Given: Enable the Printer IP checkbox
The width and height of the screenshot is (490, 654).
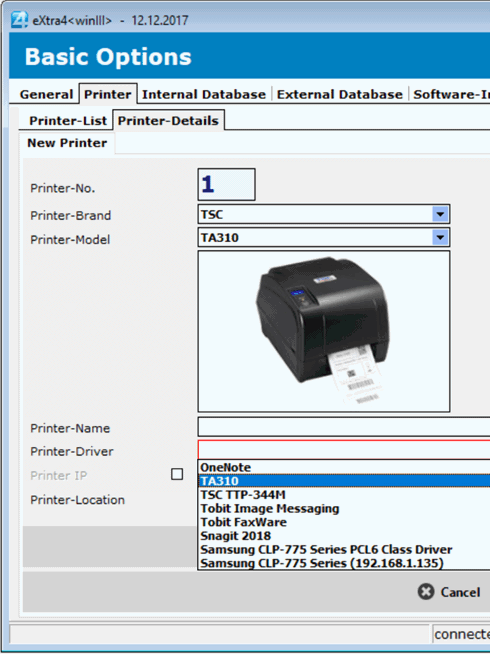Looking at the screenshot, I should point(177,474).
